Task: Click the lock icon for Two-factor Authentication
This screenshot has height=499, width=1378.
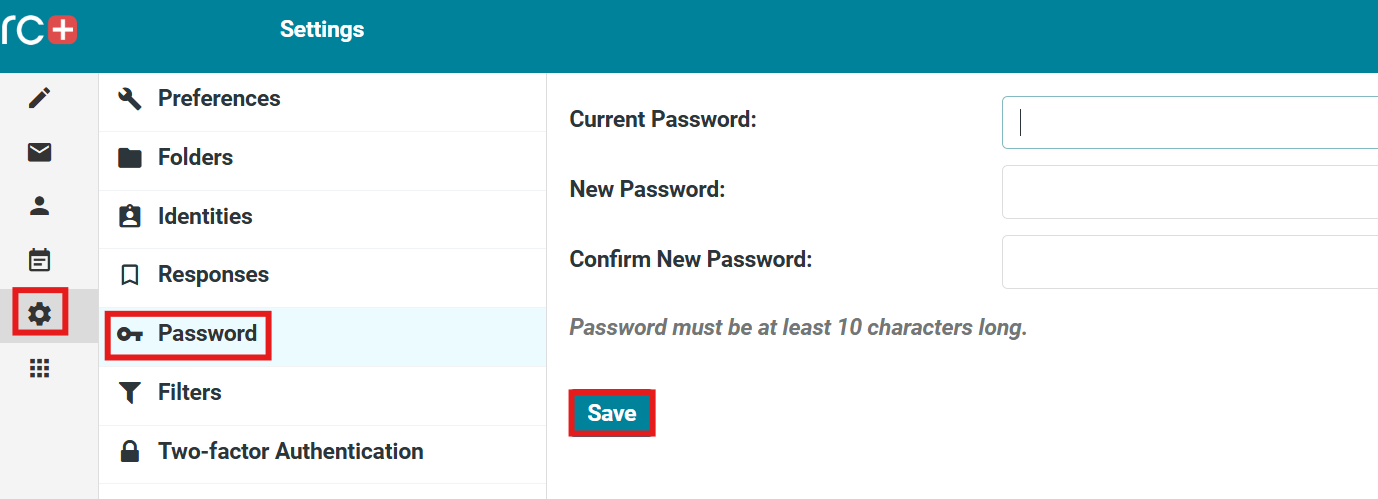Action: 130,452
